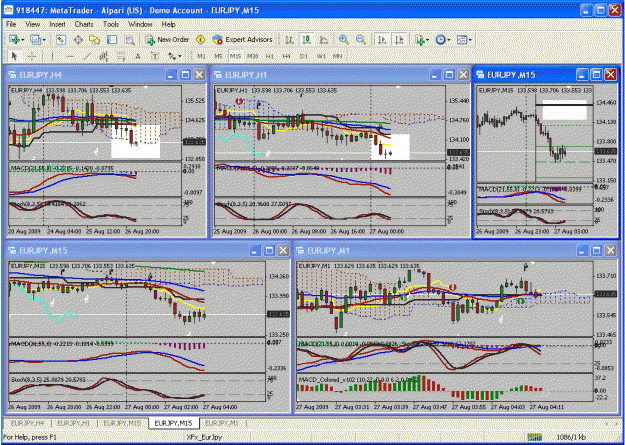This screenshot has width=625, height=445.
Task: Launch MetaEditor via yellow diamond icon
Action: click(x=200, y=39)
